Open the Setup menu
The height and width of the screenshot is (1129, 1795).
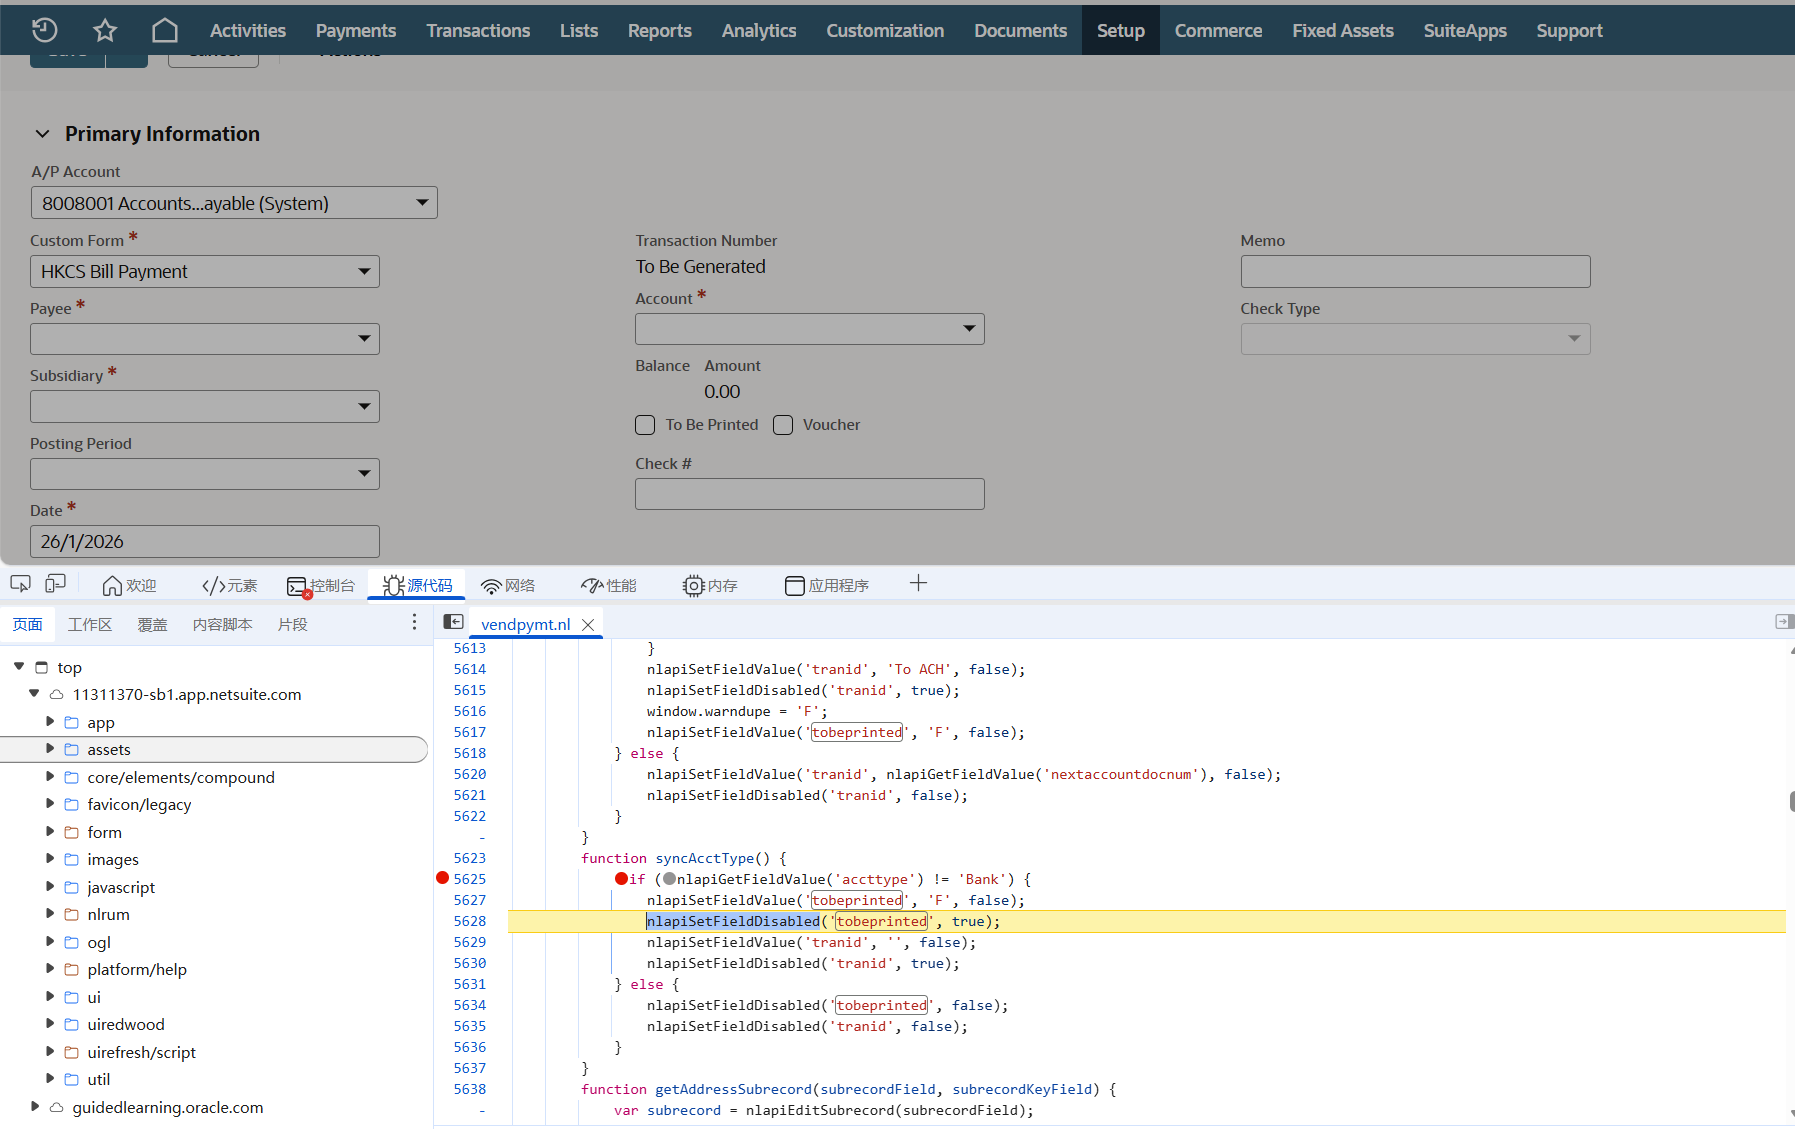[1121, 30]
